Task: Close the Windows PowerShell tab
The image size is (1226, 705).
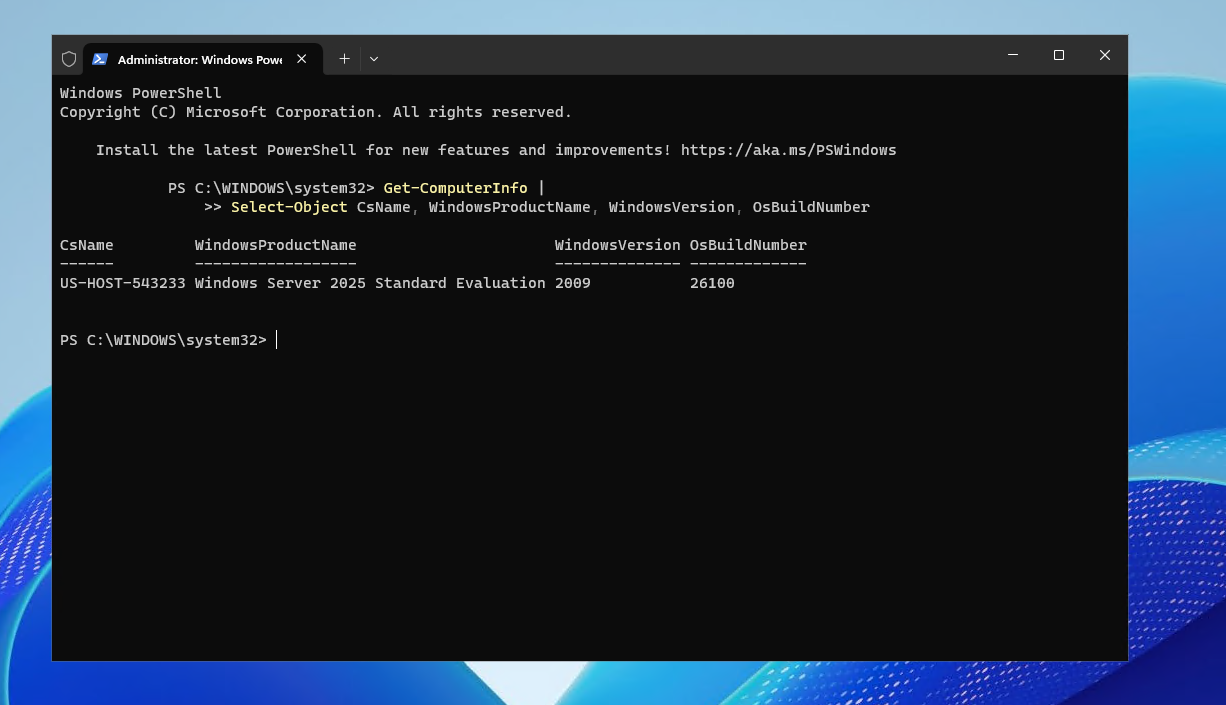Action: point(302,59)
